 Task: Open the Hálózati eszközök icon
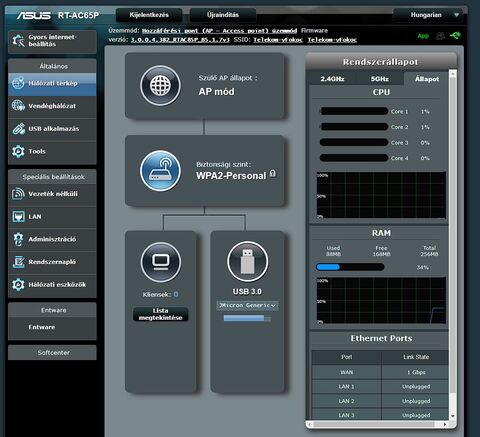coord(18,284)
